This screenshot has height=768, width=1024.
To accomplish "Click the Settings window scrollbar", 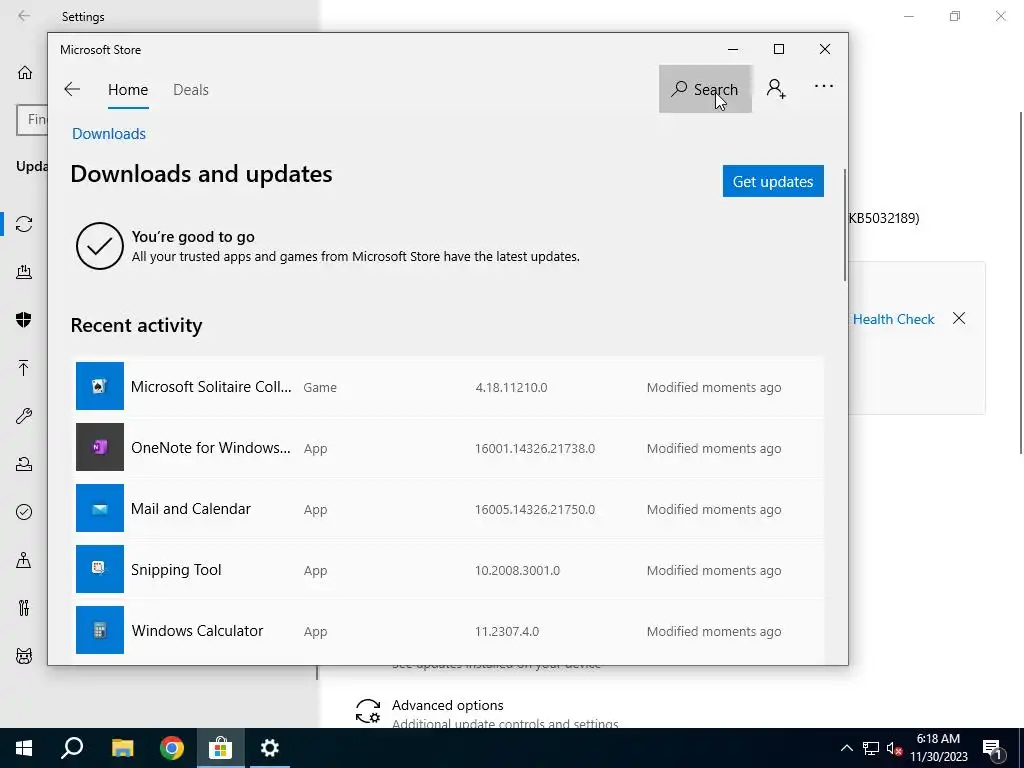I will click(1021, 283).
